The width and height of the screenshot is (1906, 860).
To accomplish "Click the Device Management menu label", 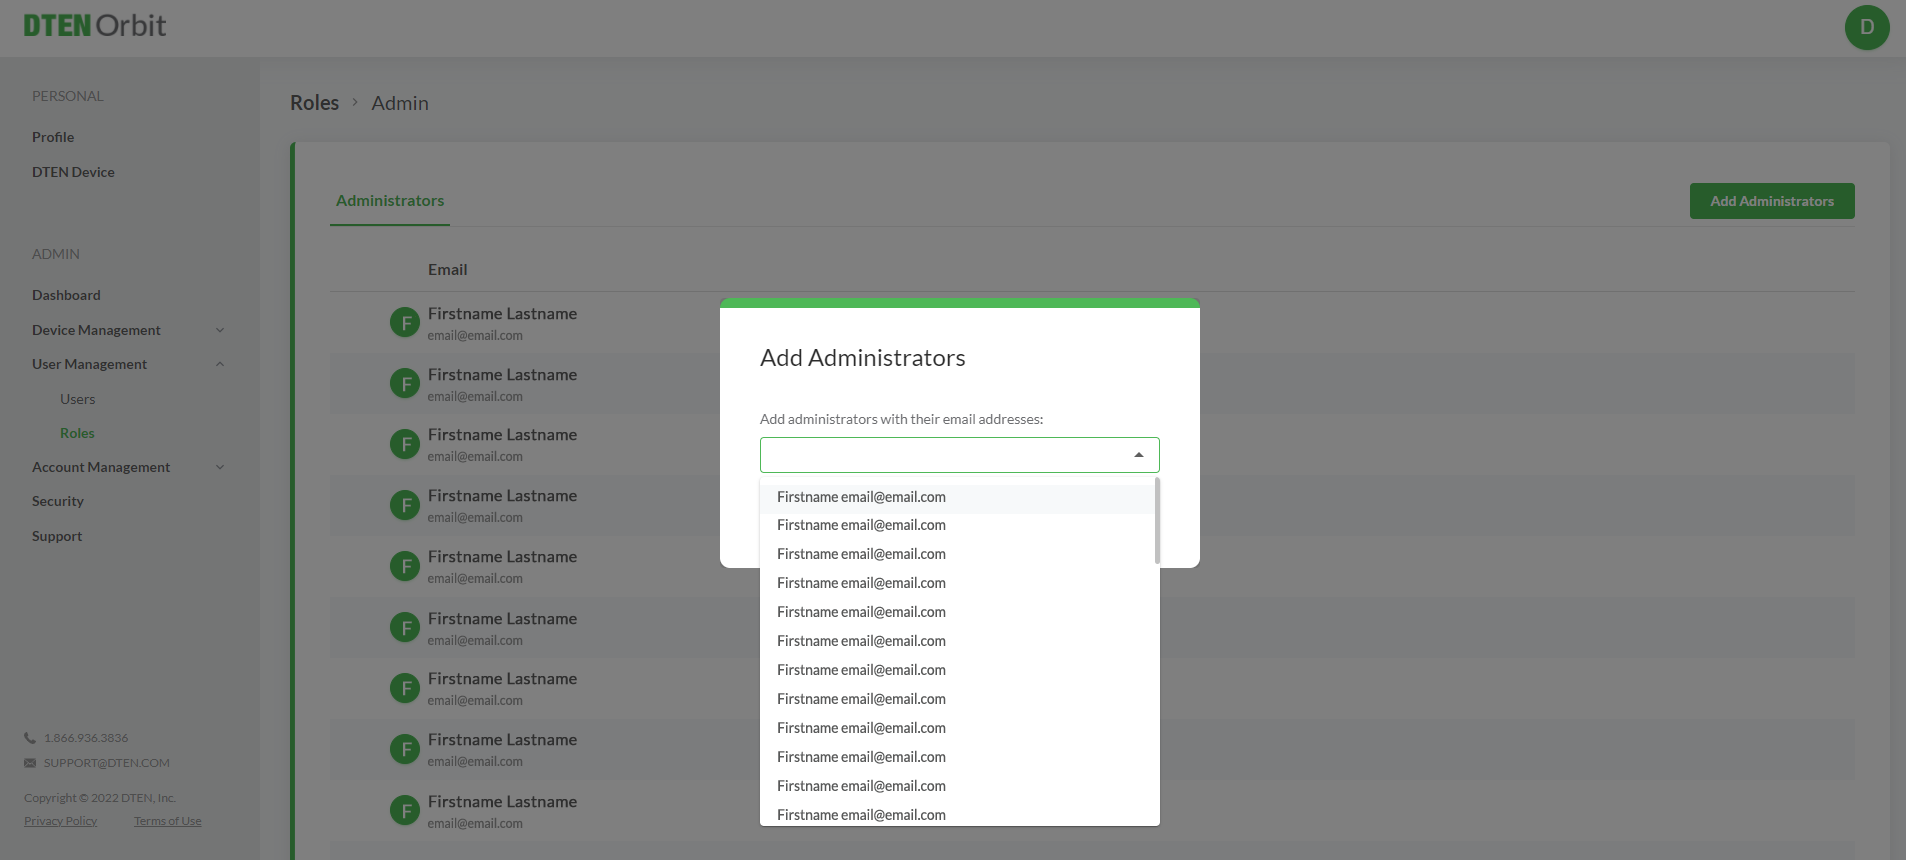I will pos(96,330).
